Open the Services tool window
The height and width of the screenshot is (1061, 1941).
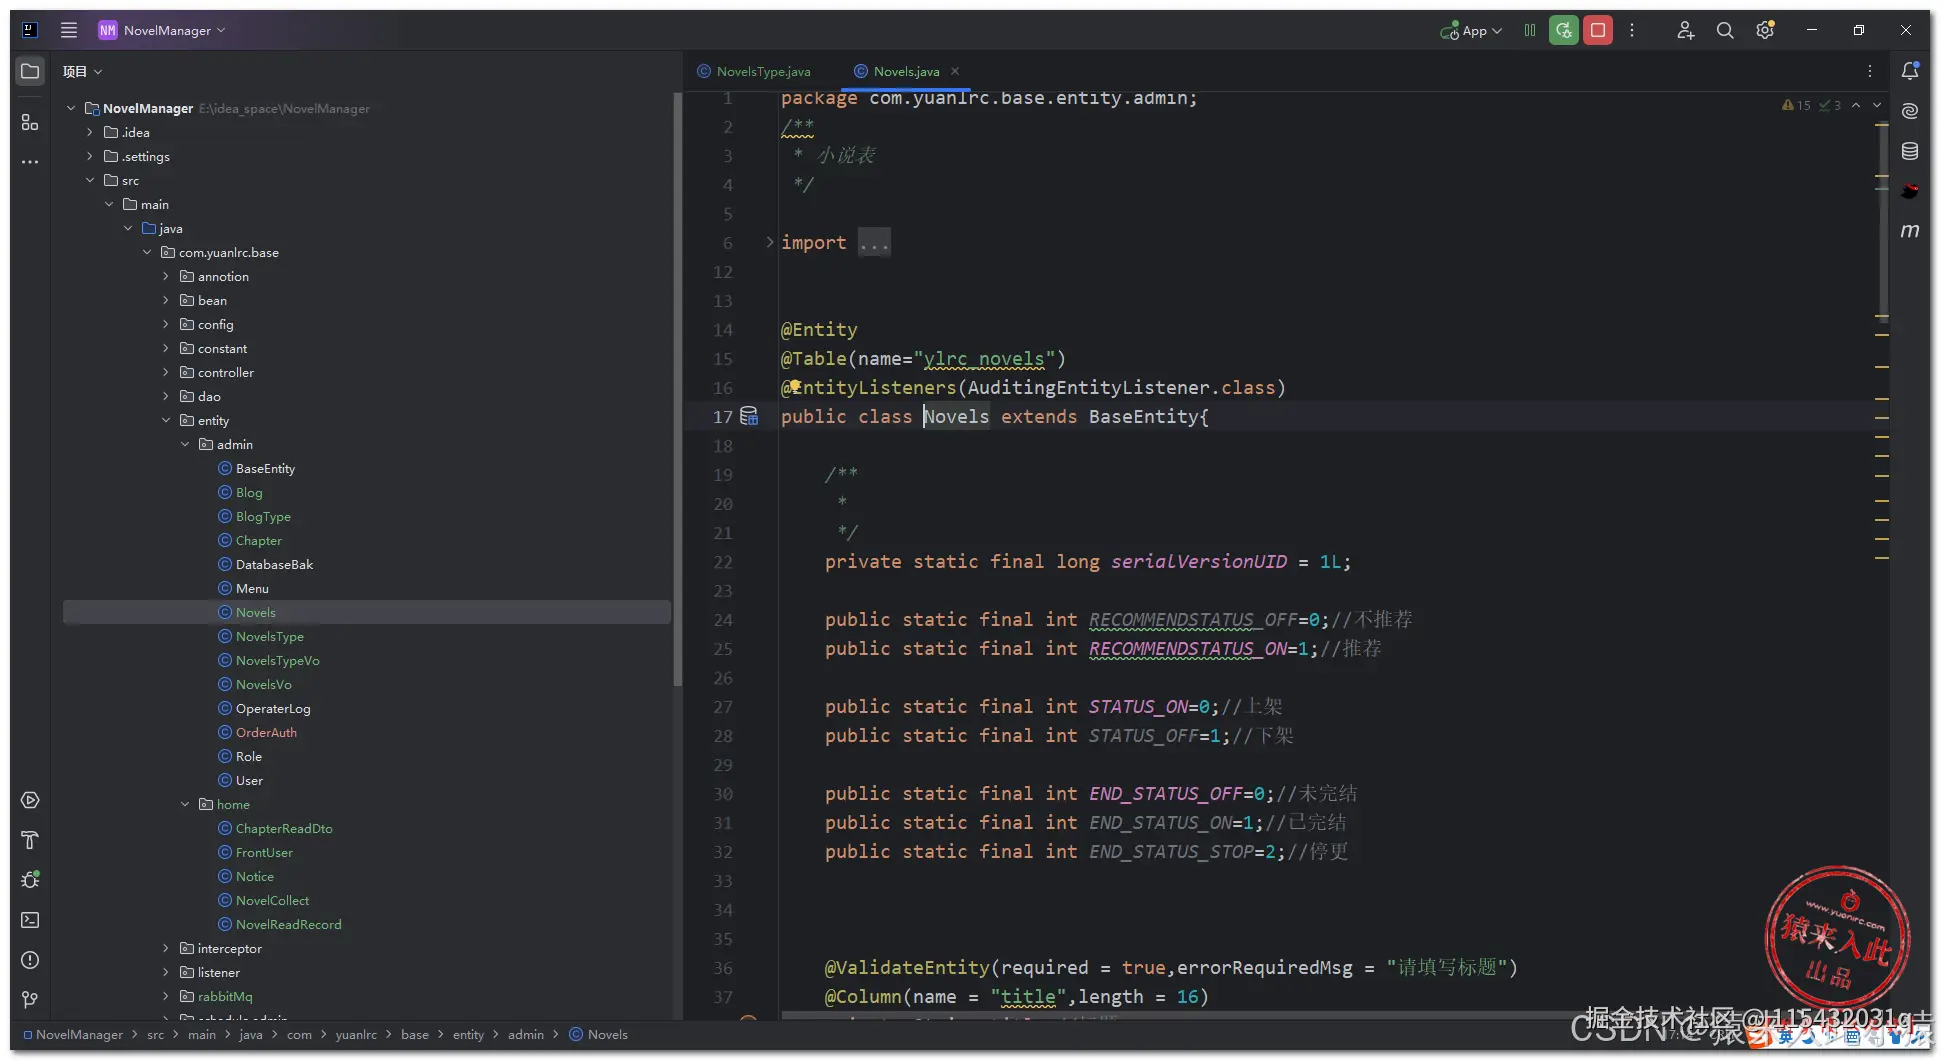click(x=30, y=800)
